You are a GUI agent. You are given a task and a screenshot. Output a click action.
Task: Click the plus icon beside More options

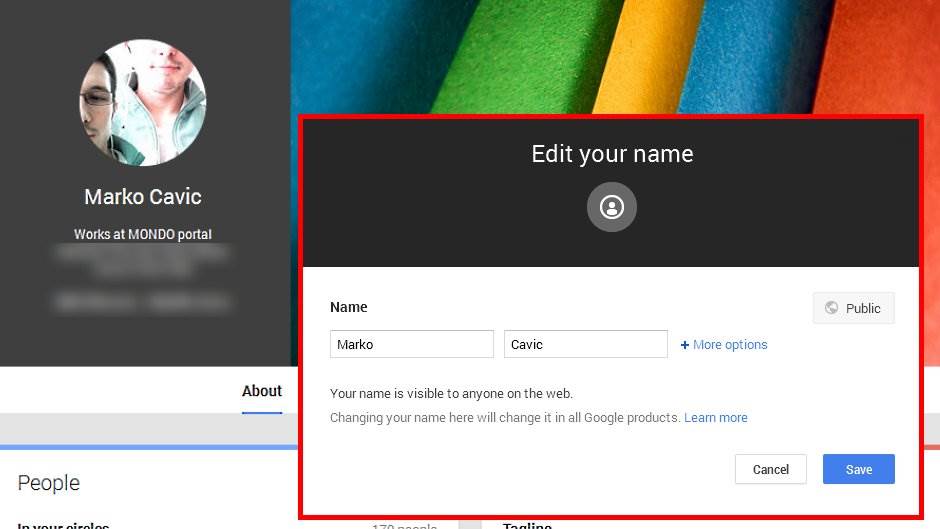(x=685, y=345)
